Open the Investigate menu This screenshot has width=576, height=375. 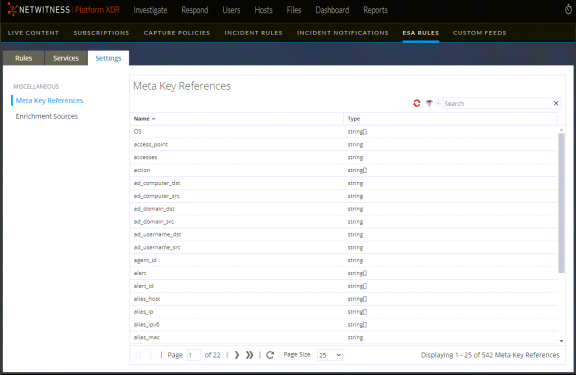click(150, 10)
